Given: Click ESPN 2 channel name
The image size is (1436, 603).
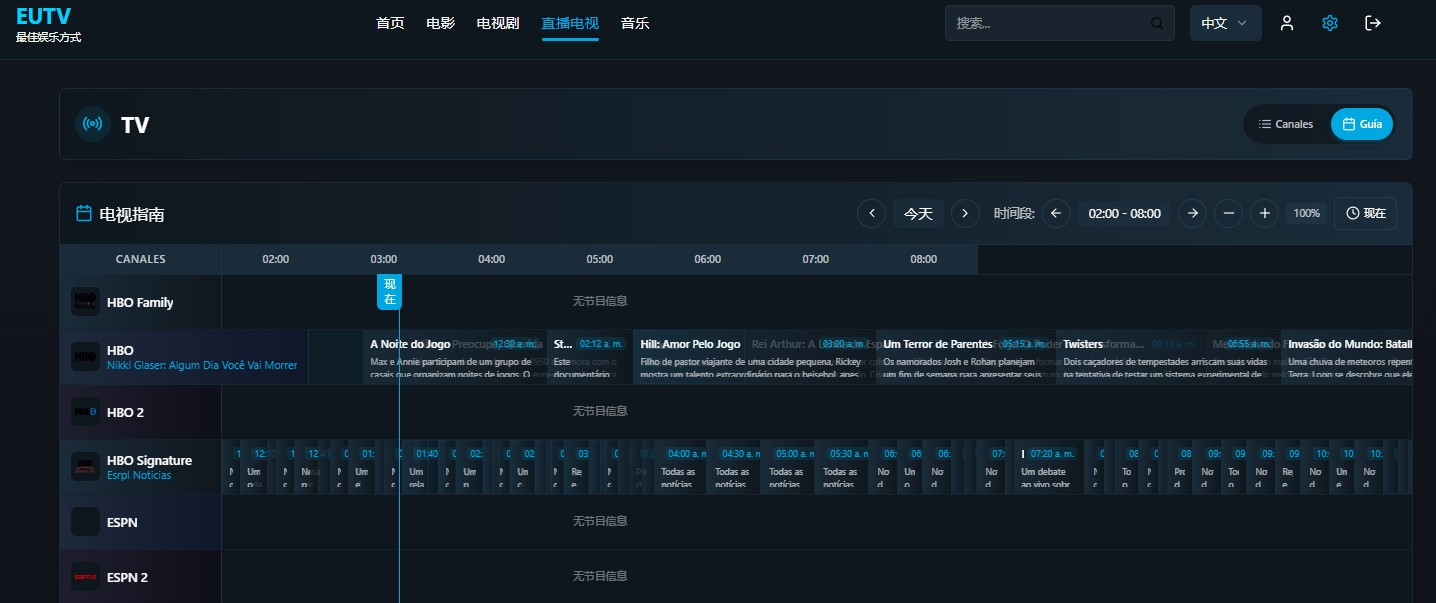Looking at the screenshot, I should tap(127, 577).
